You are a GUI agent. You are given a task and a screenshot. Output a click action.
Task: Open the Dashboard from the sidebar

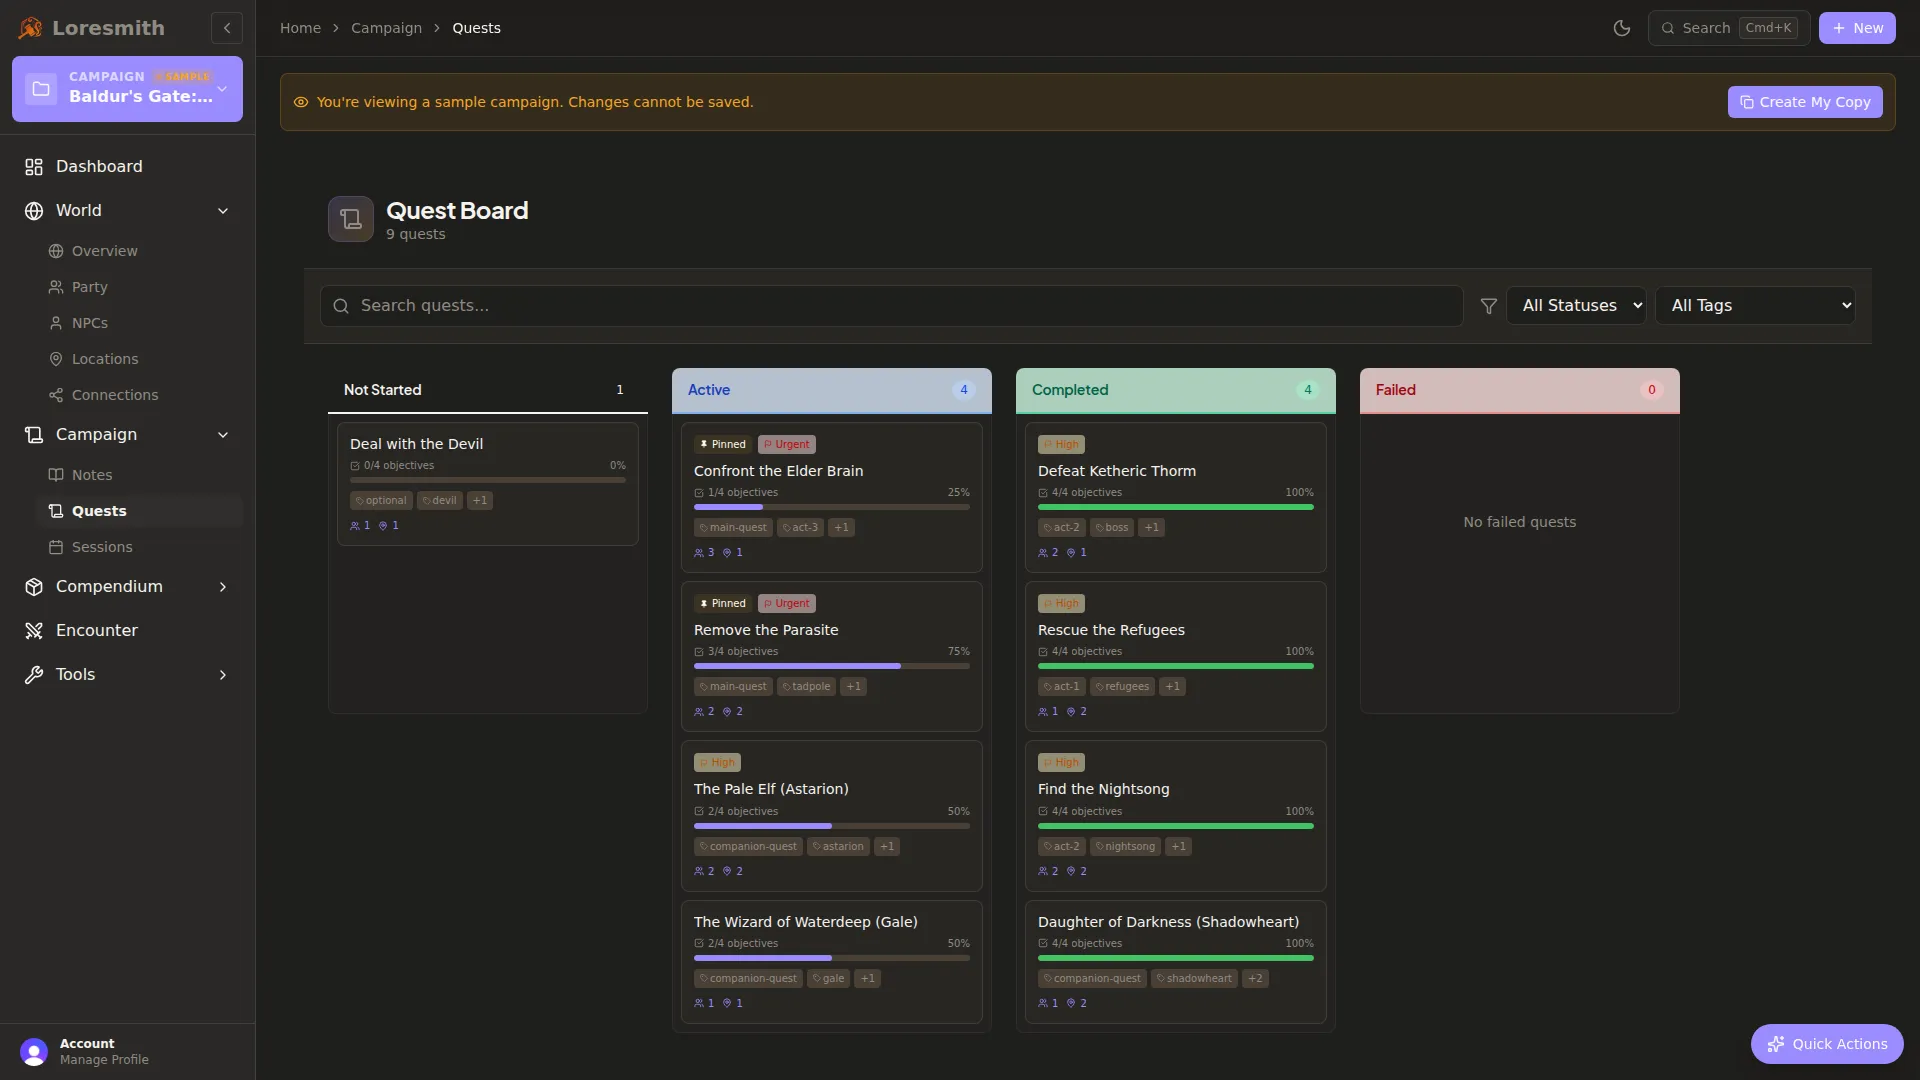click(97, 166)
